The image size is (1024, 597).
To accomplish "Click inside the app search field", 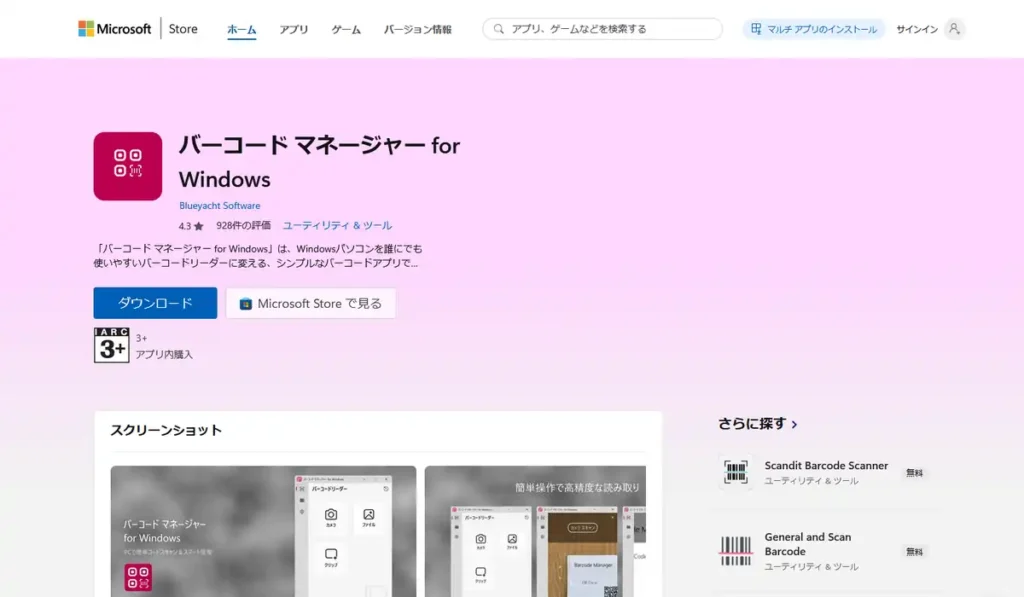I will click(x=600, y=28).
